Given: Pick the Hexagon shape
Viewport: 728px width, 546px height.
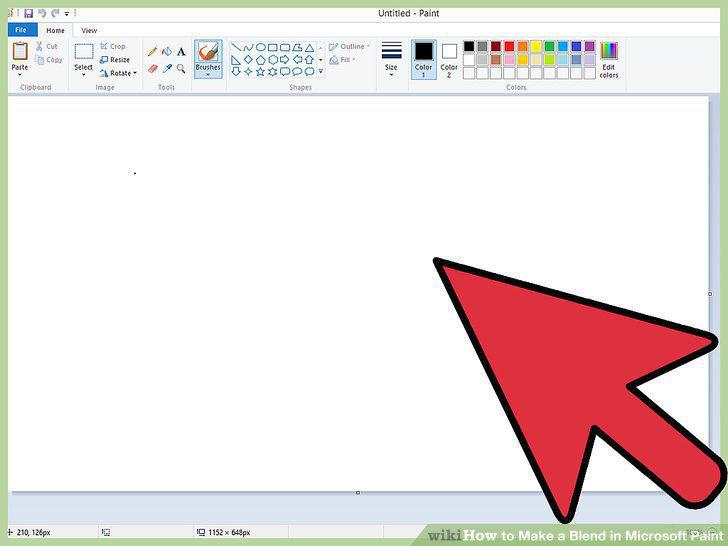Looking at the screenshot, I should (273, 60).
